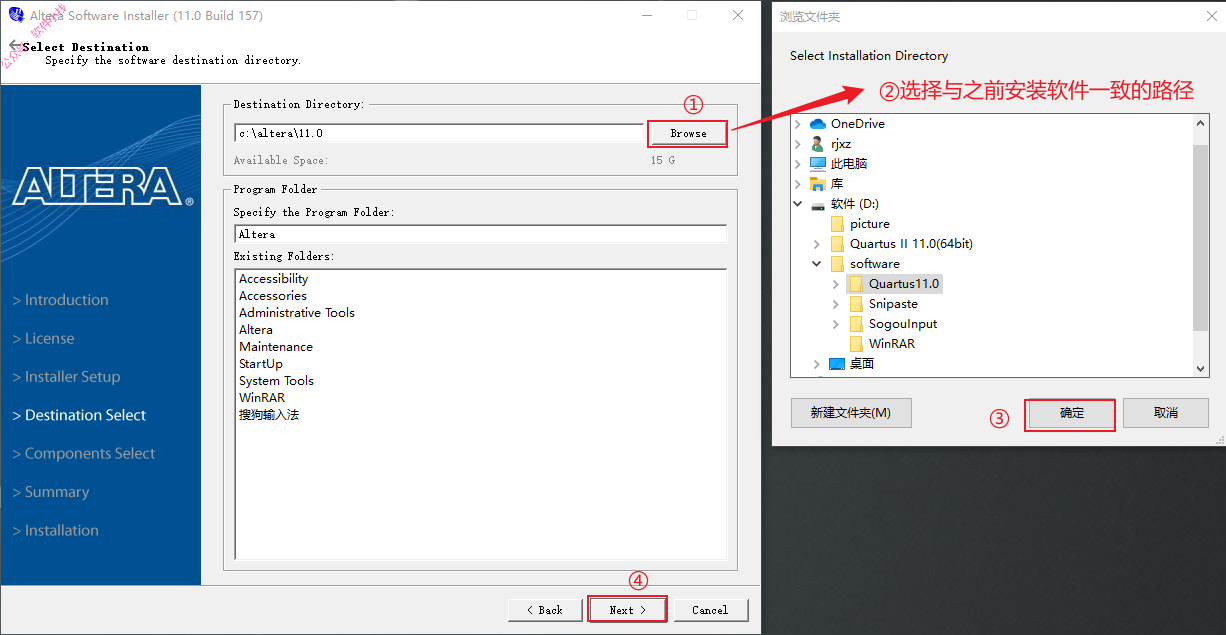Screen dimensions: 1226x635
Task: Click the Summary step in sidebar
Action: 51,492
